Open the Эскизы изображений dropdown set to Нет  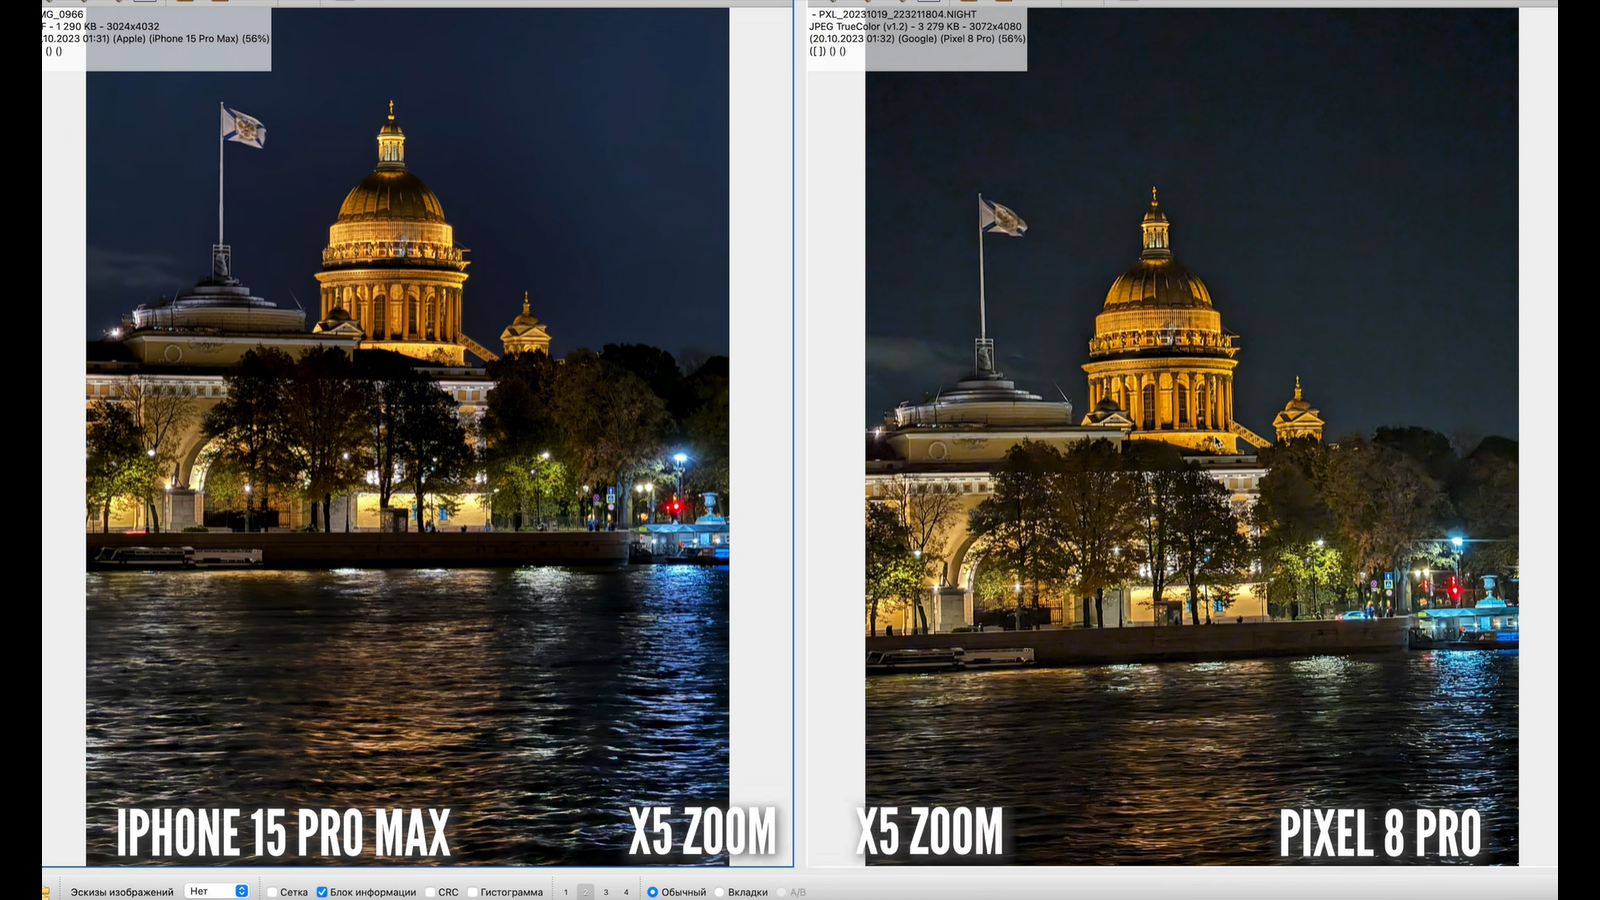[x=218, y=891]
